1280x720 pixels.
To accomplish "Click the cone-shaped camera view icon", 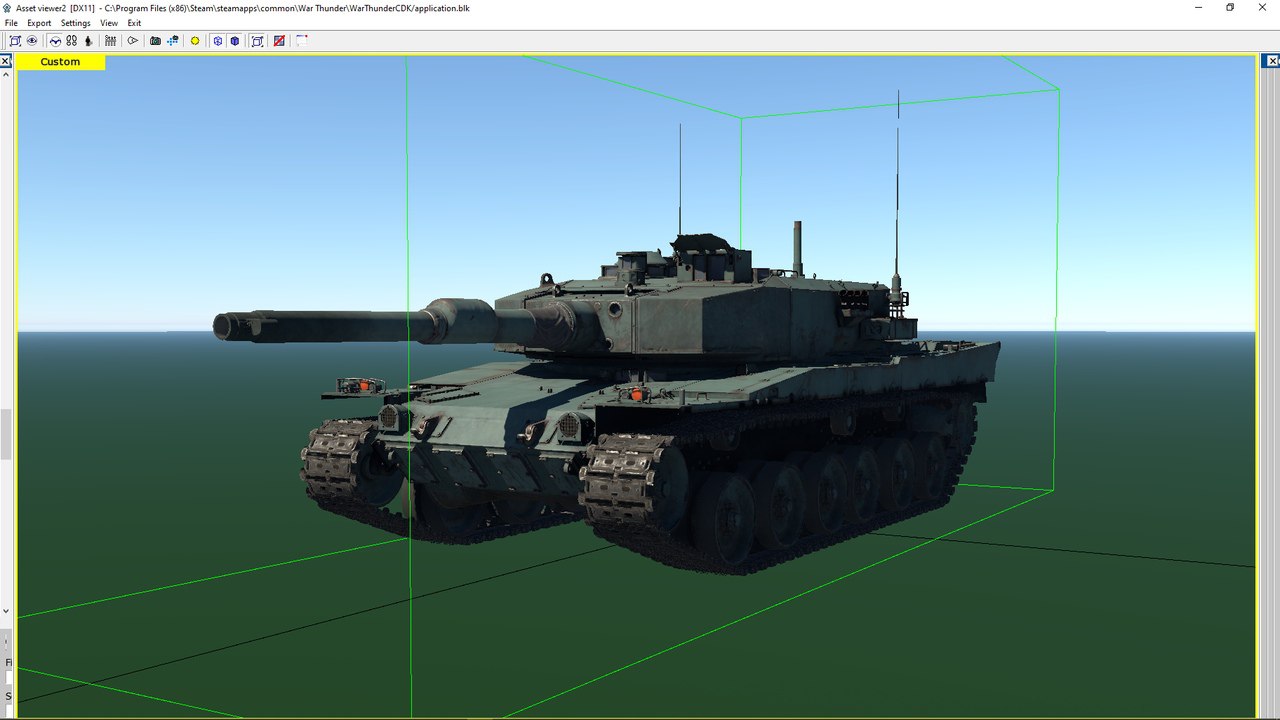I will [x=132, y=41].
